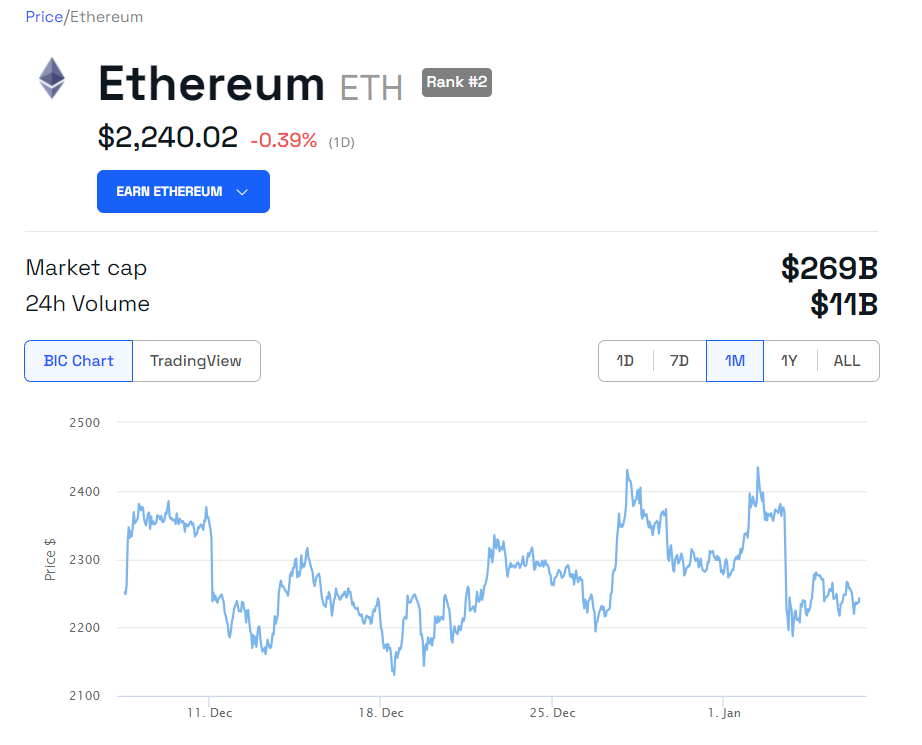Switch to the BIC Chart tab

pyautogui.click(x=79, y=361)
